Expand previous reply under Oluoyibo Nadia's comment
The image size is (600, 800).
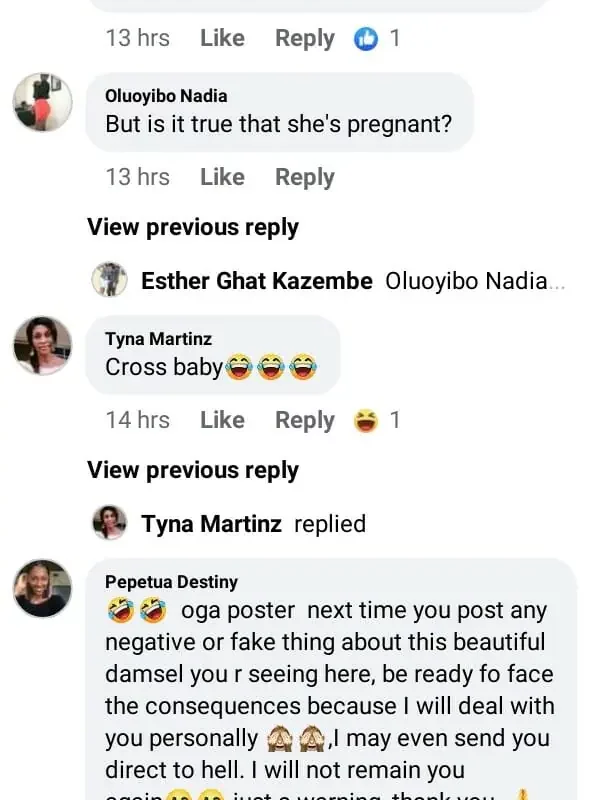click(x=192, y=227)
